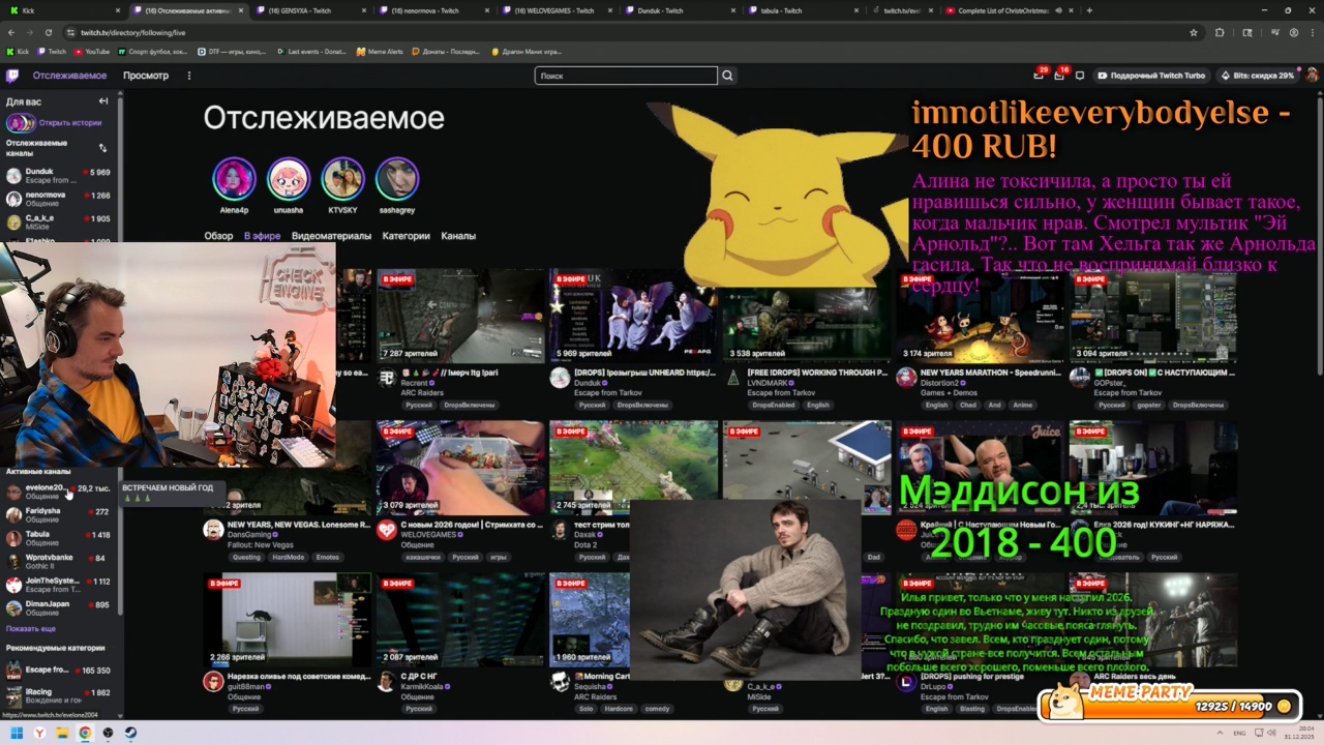The width and height of the screenshot is (1324, 745).
Task: Click the HardMode tag
Action: coord(288,557)
